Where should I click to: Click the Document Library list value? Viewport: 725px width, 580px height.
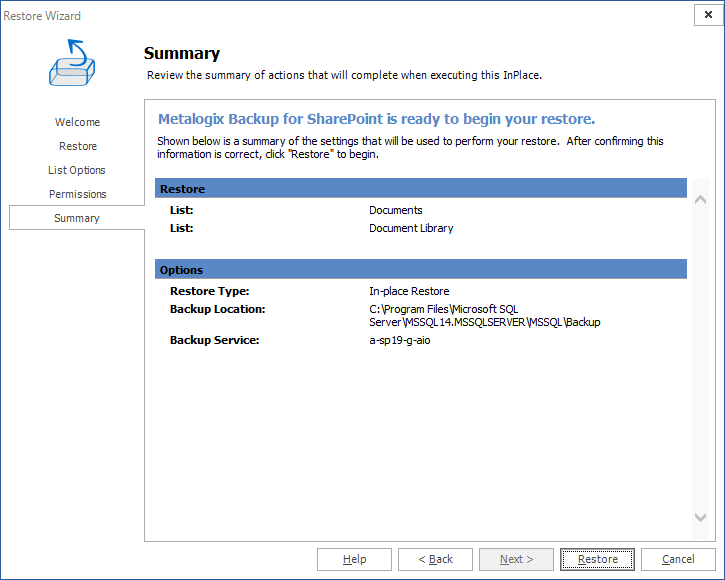[411, 228]
